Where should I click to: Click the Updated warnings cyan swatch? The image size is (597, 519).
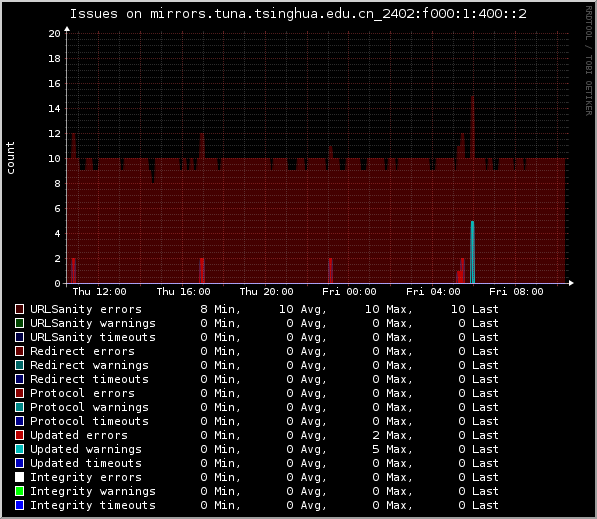coord(19,449)
